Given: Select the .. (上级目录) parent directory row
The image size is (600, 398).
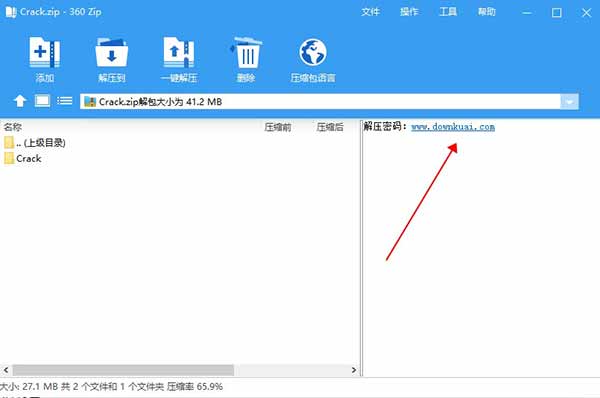Looking at the screenshot, I should coord(180,143).
